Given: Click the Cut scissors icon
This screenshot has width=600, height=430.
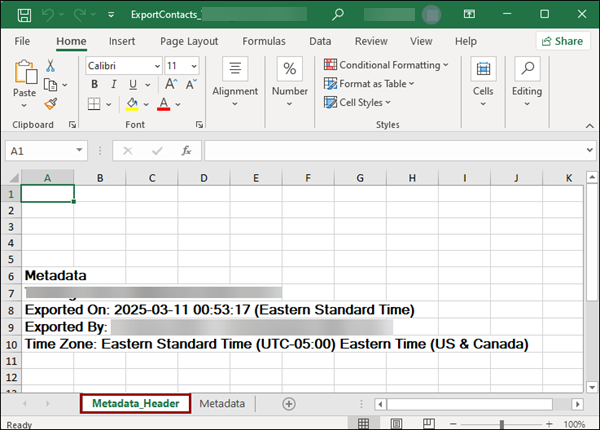Looking at the screenshot, I should coord(50,66).
